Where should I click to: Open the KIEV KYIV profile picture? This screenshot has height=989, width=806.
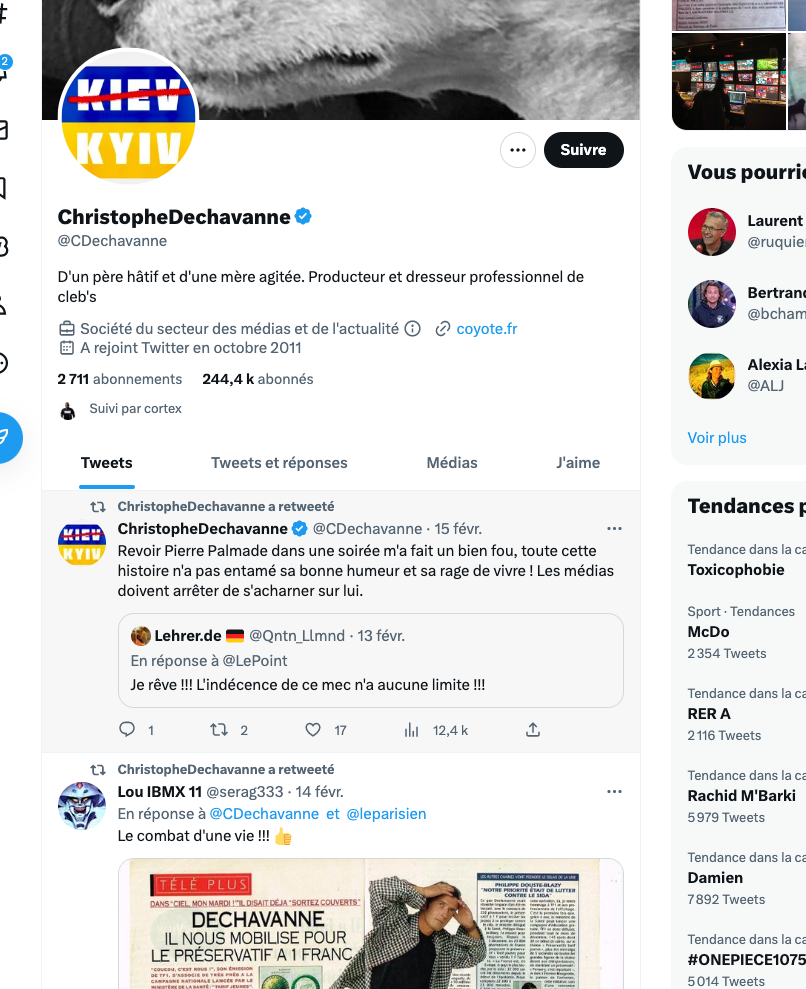pos(129,119)
